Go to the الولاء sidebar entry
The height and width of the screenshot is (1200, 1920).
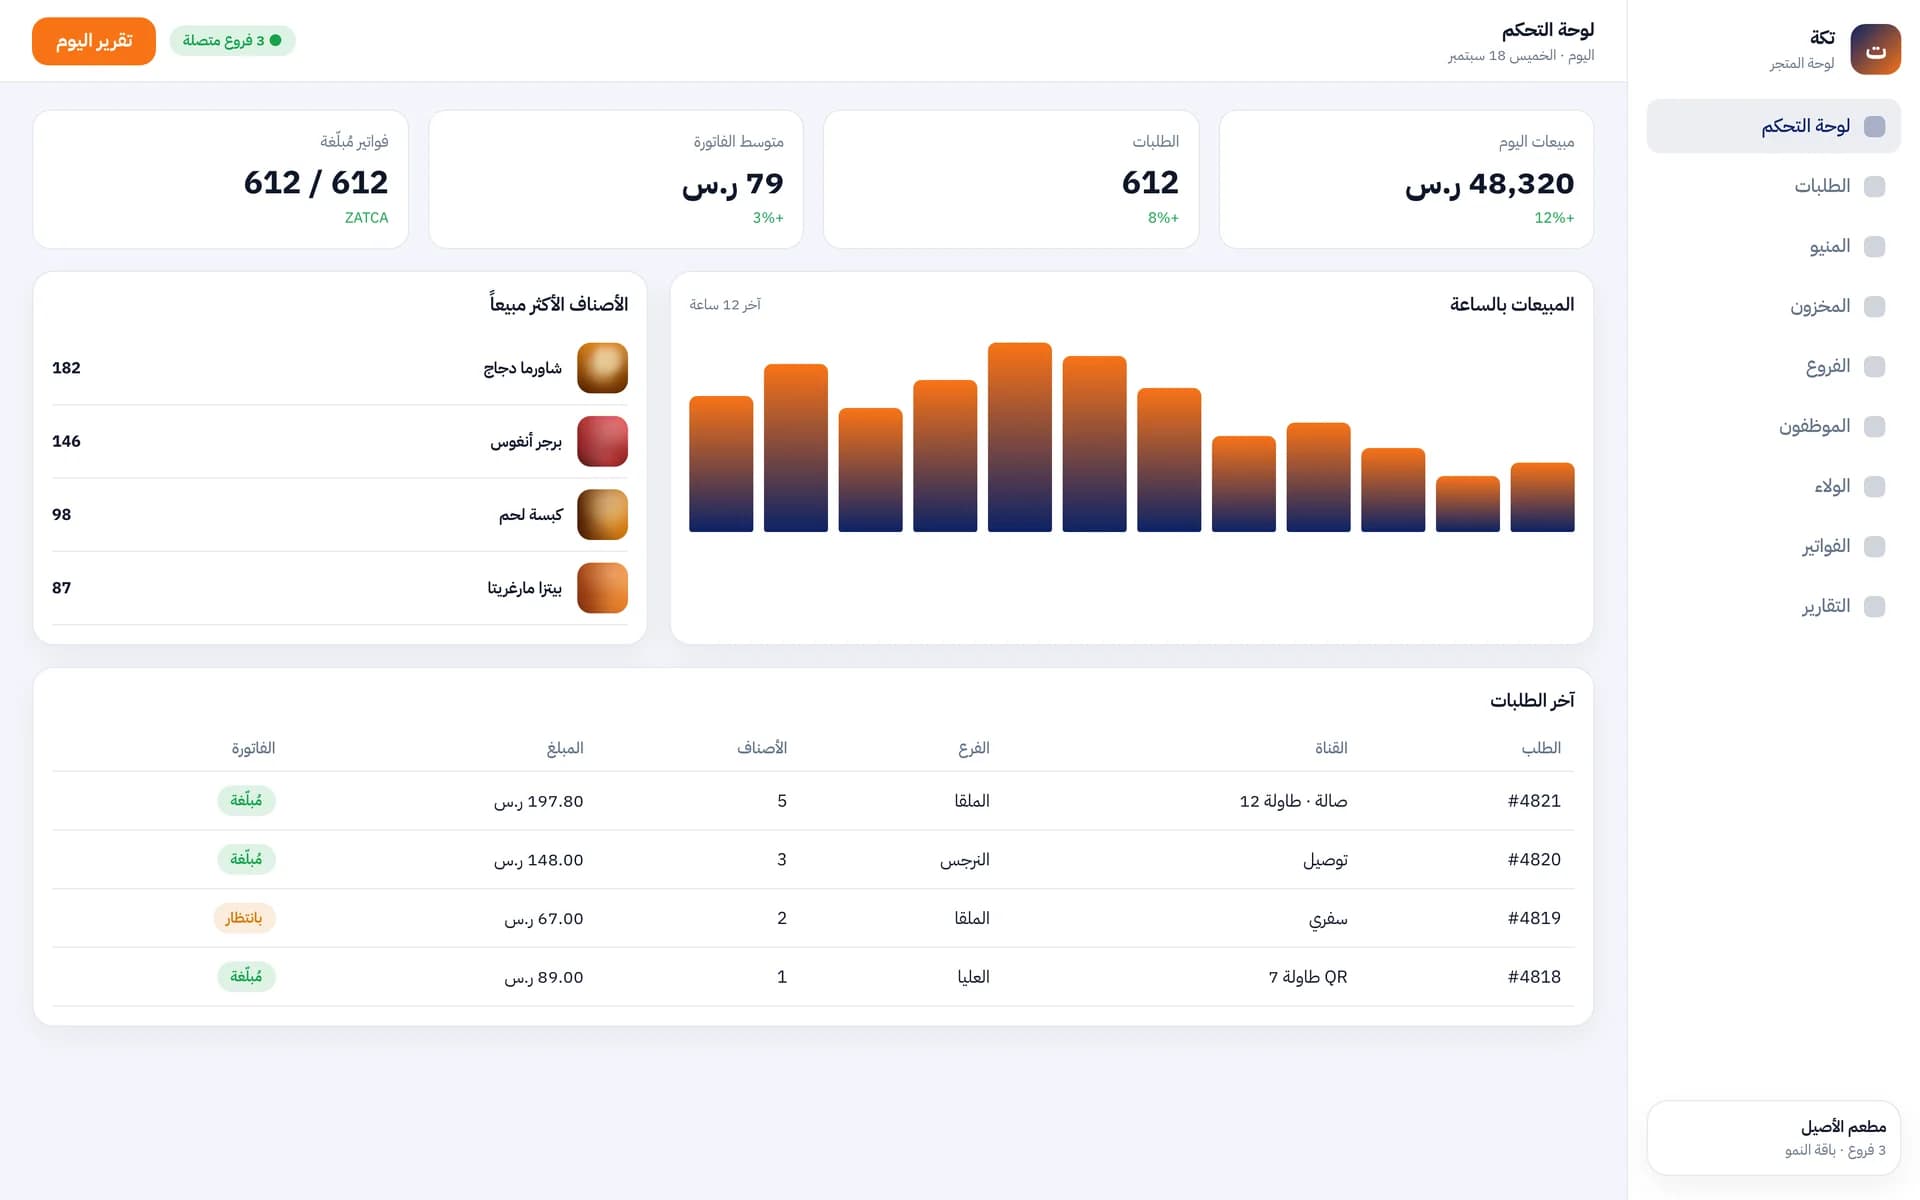[x=1773, y=486]
